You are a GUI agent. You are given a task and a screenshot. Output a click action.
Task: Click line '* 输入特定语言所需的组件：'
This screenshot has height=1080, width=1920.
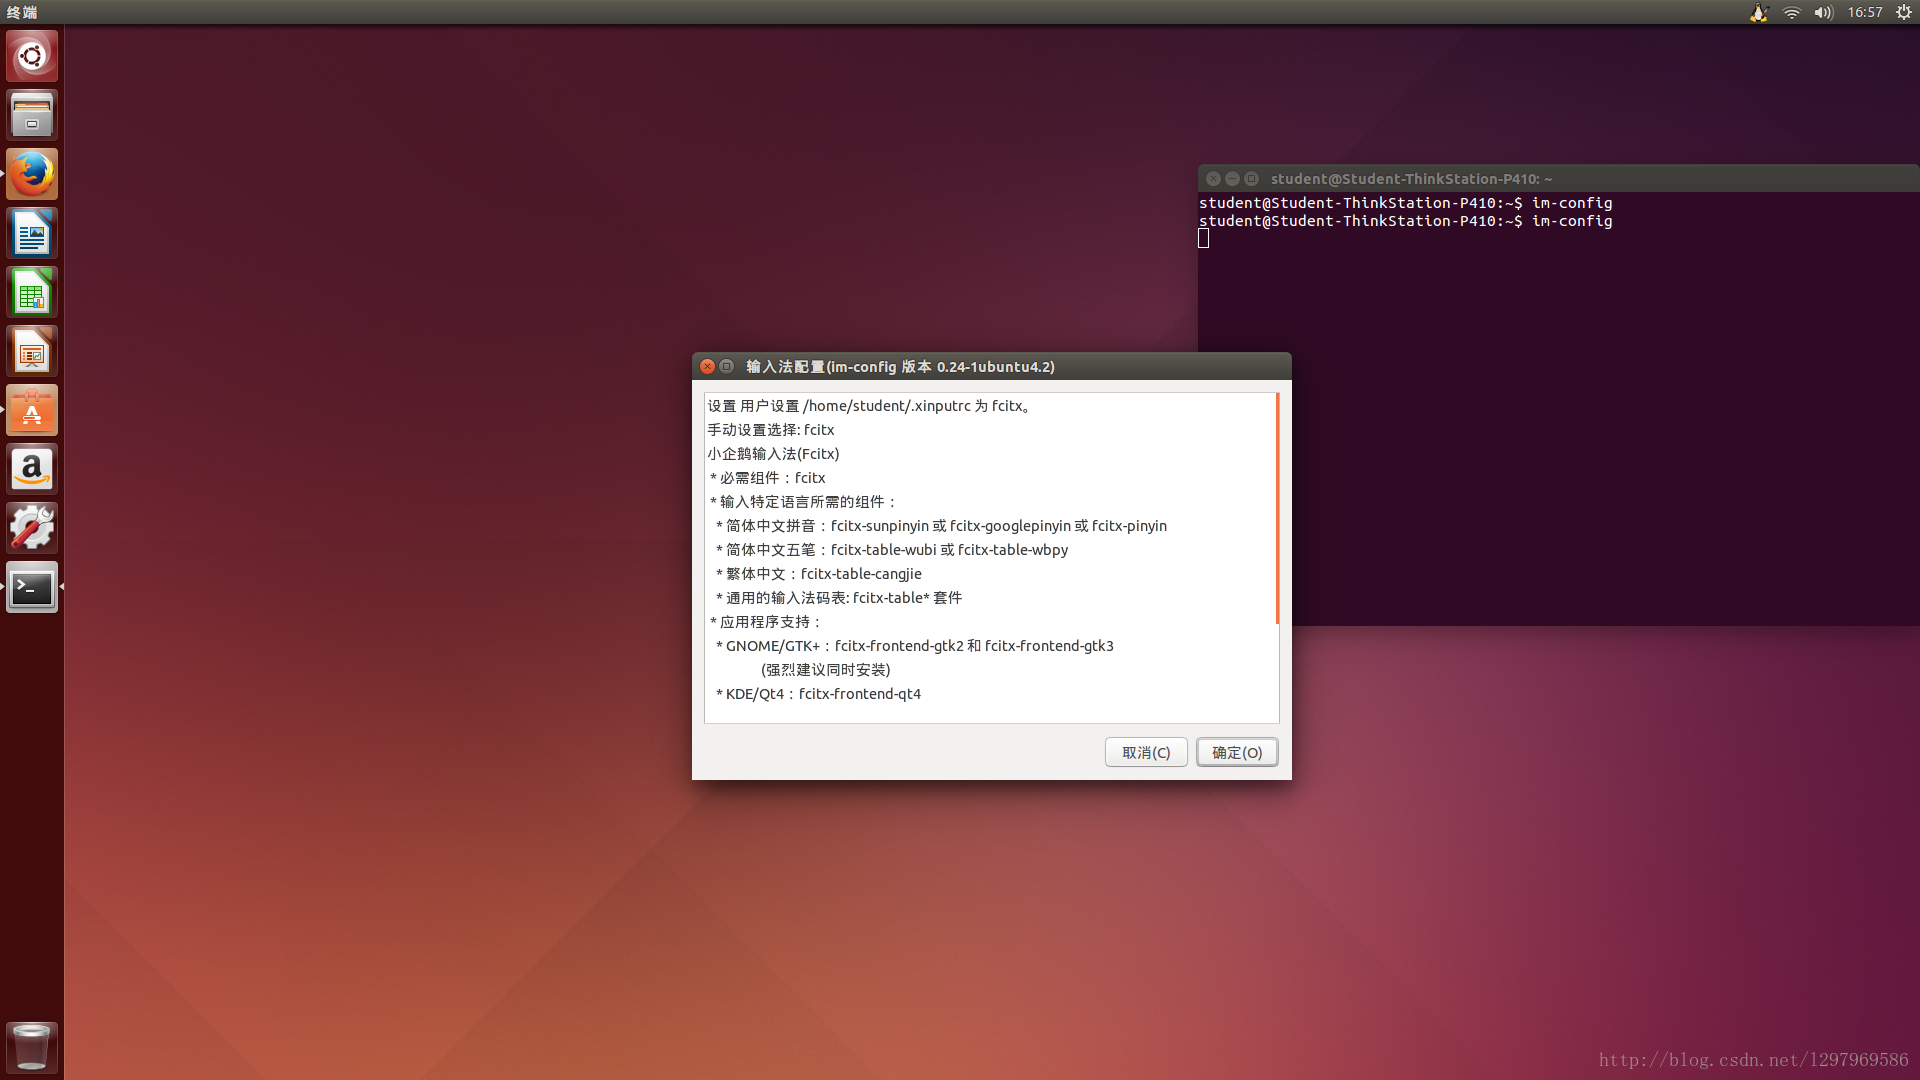click(804, 502)
